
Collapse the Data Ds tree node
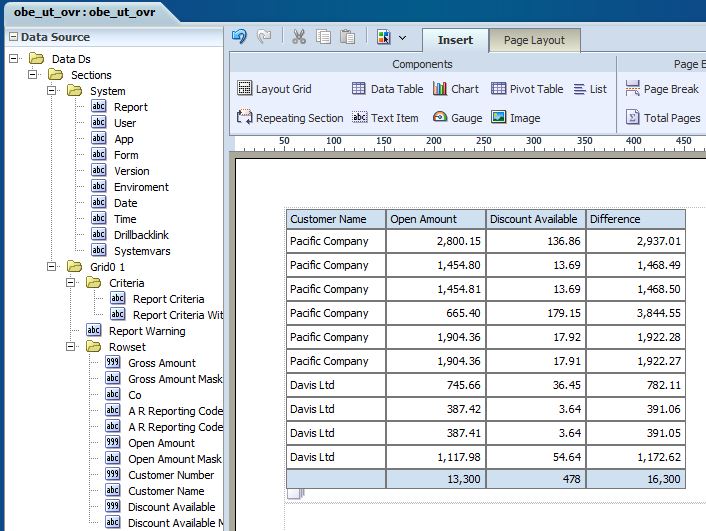14,59
